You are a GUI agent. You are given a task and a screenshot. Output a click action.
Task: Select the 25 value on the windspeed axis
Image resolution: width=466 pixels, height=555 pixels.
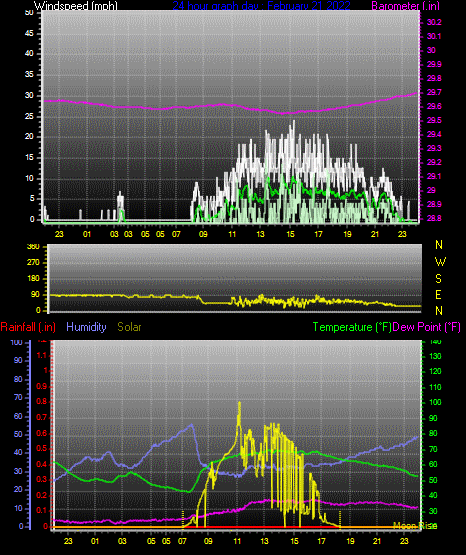(29, 116)
